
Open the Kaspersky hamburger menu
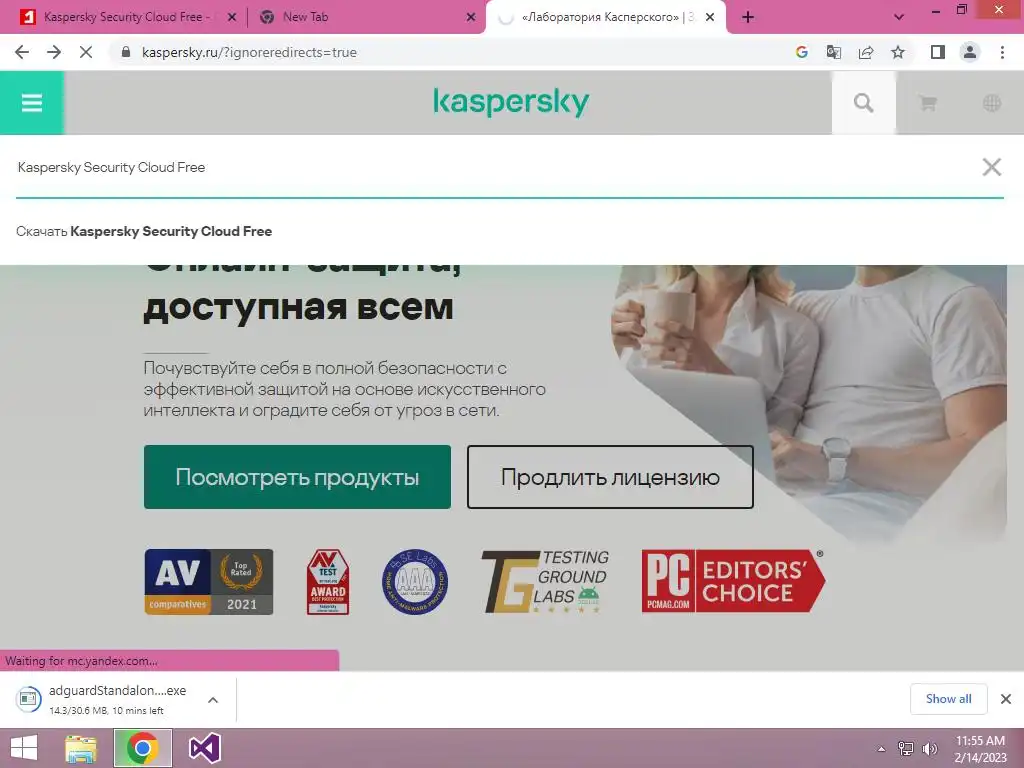[x=31, y=103]
